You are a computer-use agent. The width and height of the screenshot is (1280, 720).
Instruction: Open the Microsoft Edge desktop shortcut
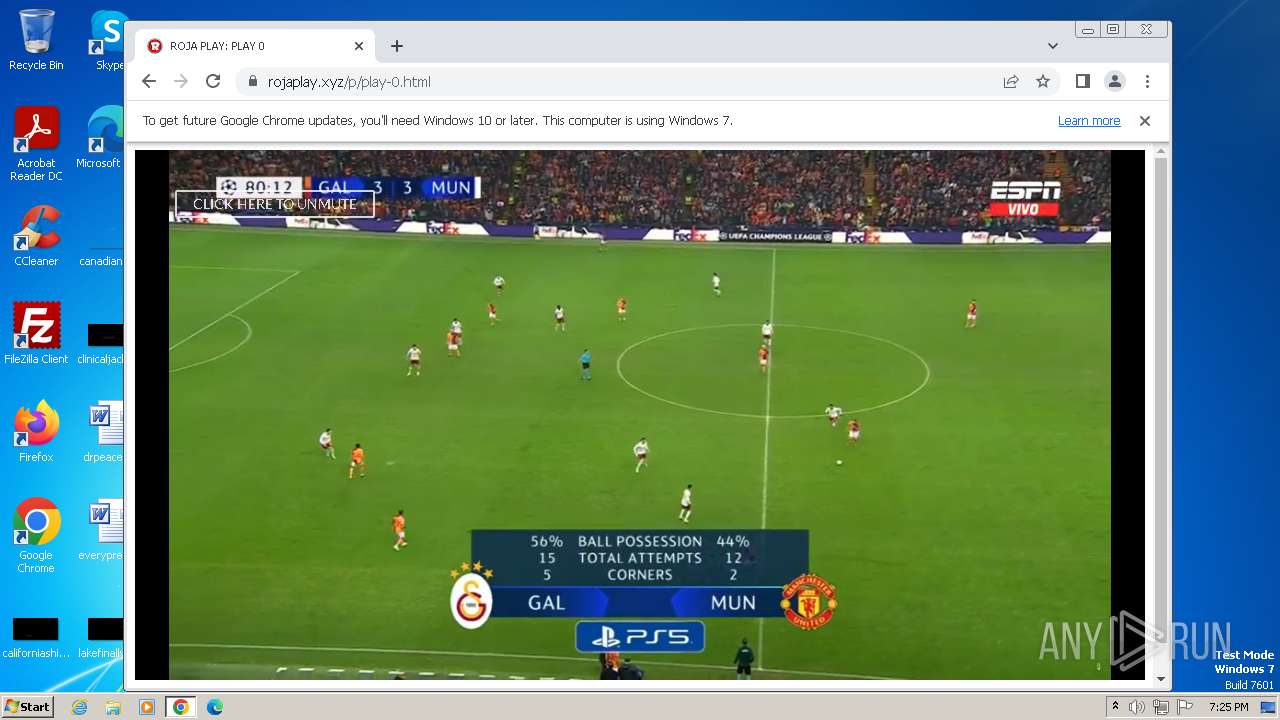pyautogui.click(x=100, y=137)
